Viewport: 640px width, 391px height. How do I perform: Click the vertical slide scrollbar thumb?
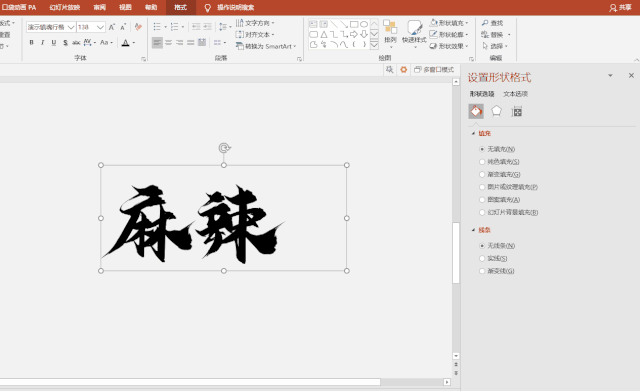click(x=456, y=253)
